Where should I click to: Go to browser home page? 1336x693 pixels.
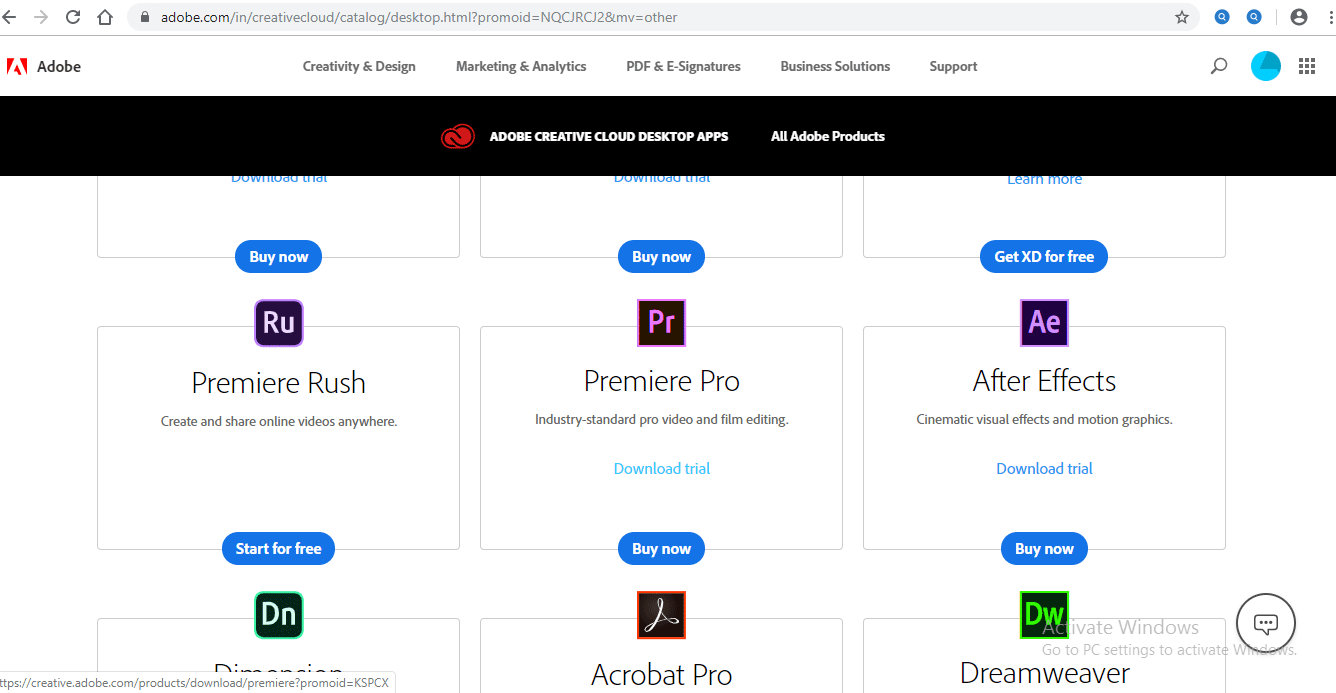pyautogui.click(x=105, y=17)
